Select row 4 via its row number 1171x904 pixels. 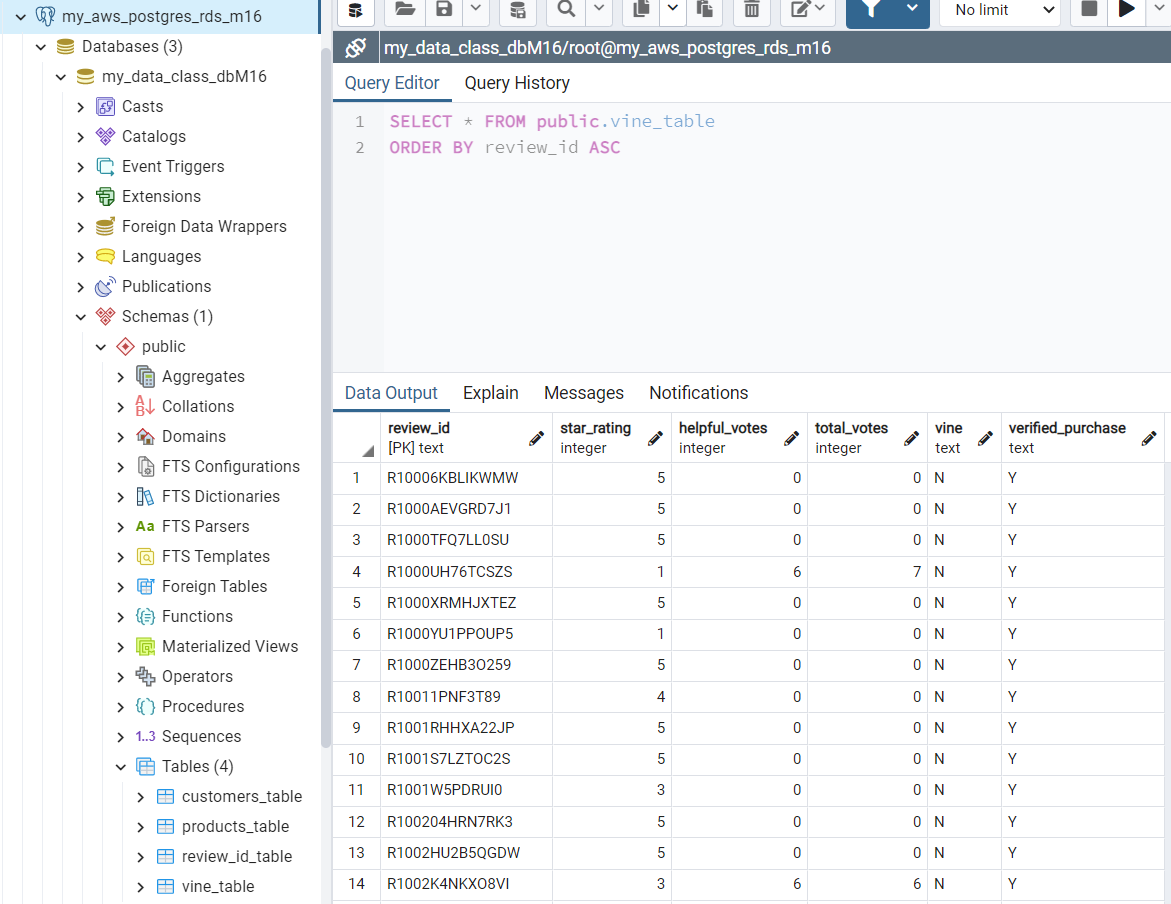[356, 572]
